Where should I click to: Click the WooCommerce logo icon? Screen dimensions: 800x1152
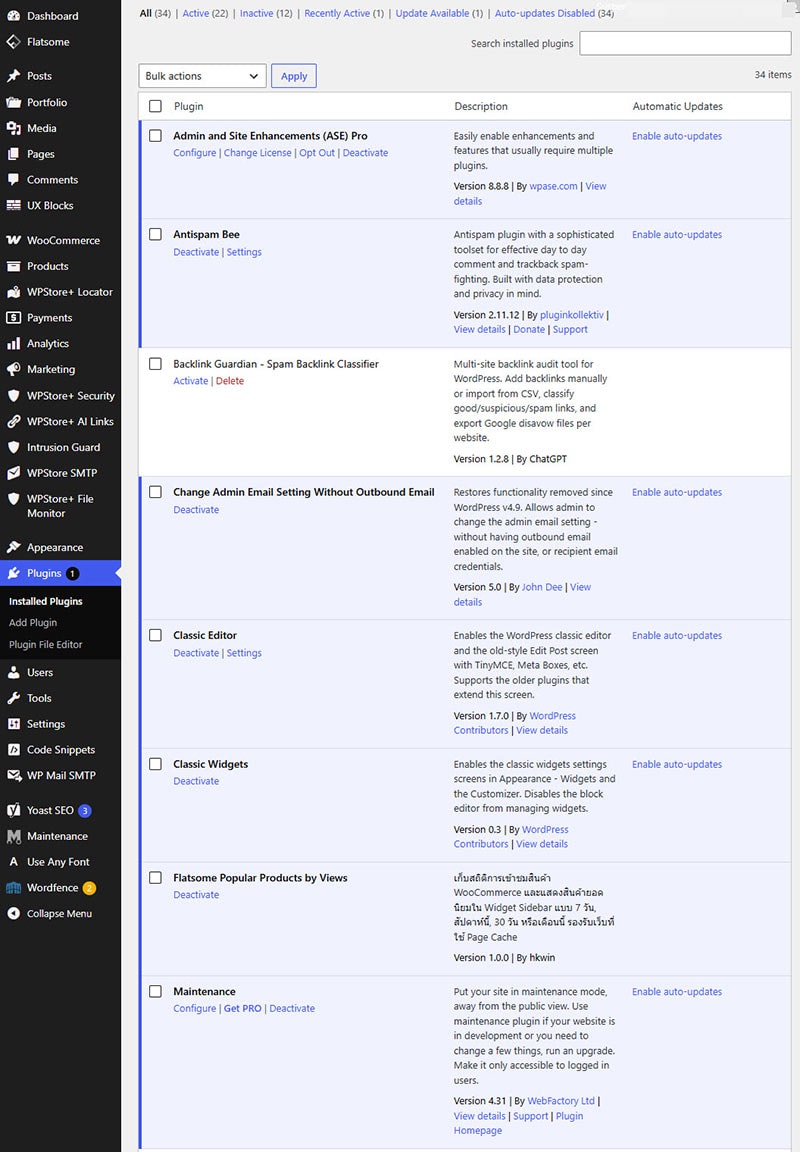tap(13, 240)
